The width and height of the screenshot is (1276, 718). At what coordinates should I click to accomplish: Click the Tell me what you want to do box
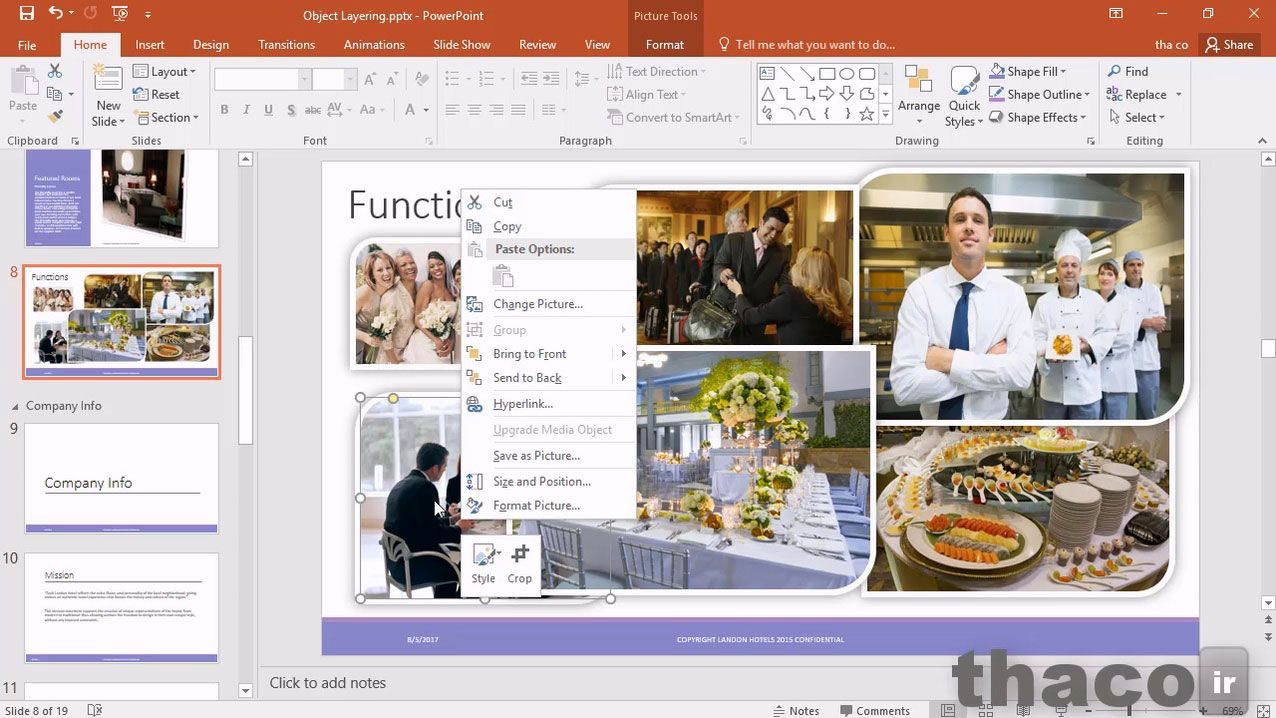[x=806, y=44]
